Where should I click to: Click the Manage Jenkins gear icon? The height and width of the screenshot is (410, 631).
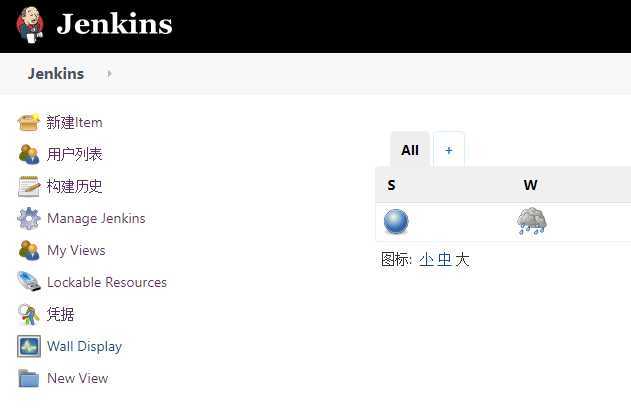29,218
